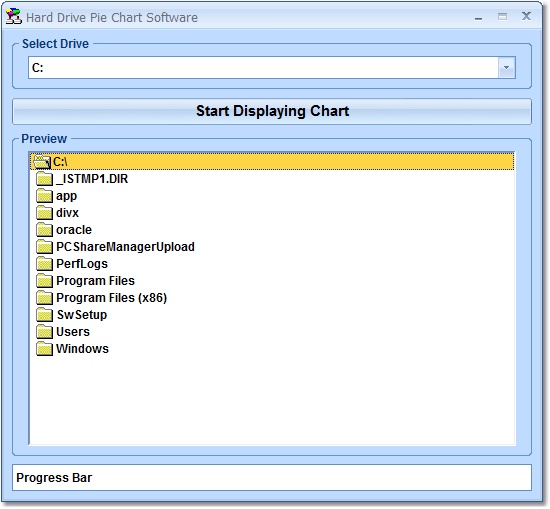Start Displaying Chart
The height and width of the screenshot is (509, 550).
[272, 111]
